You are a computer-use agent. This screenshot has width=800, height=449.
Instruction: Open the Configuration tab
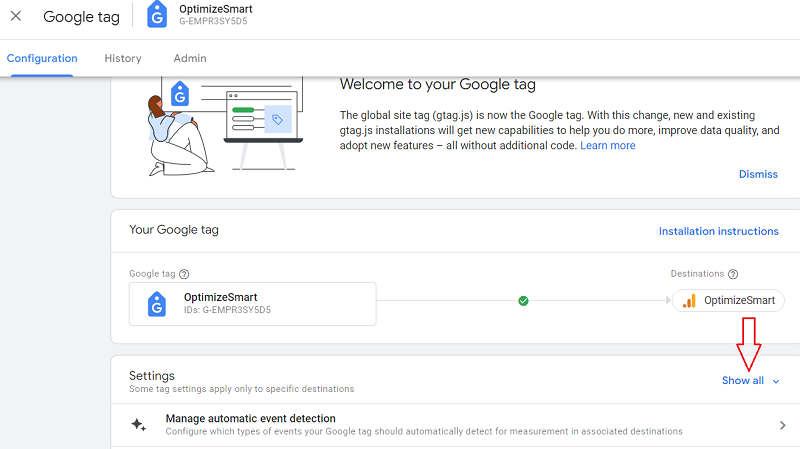click(42, 58)
